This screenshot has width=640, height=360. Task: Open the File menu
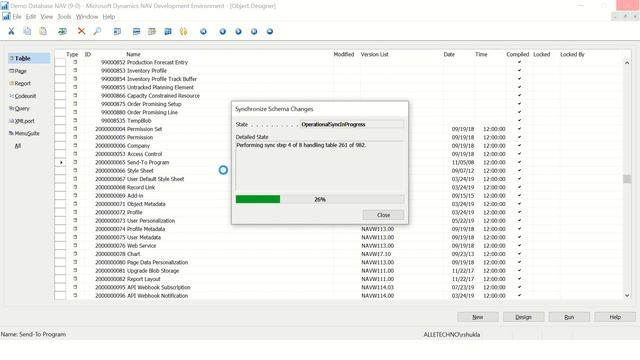tap(17, 17)
